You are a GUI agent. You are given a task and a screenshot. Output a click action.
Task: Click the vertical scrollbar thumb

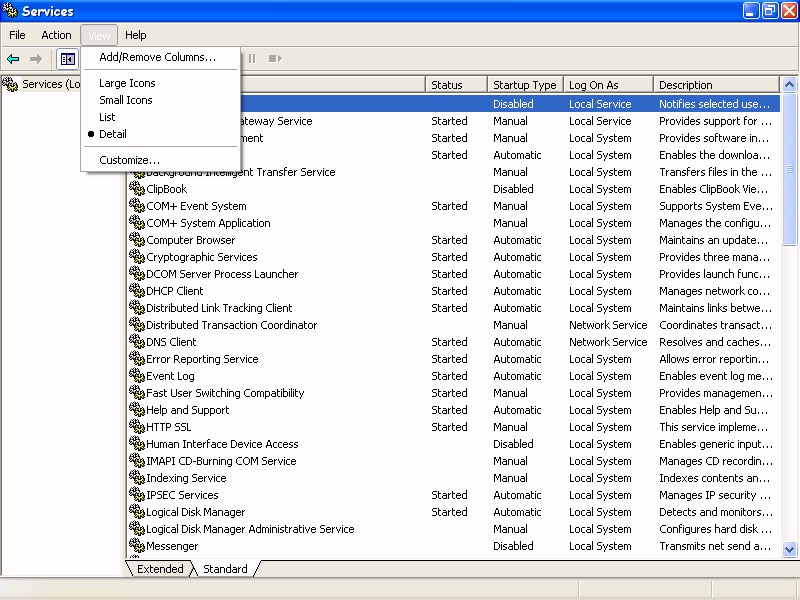point(789,169)
